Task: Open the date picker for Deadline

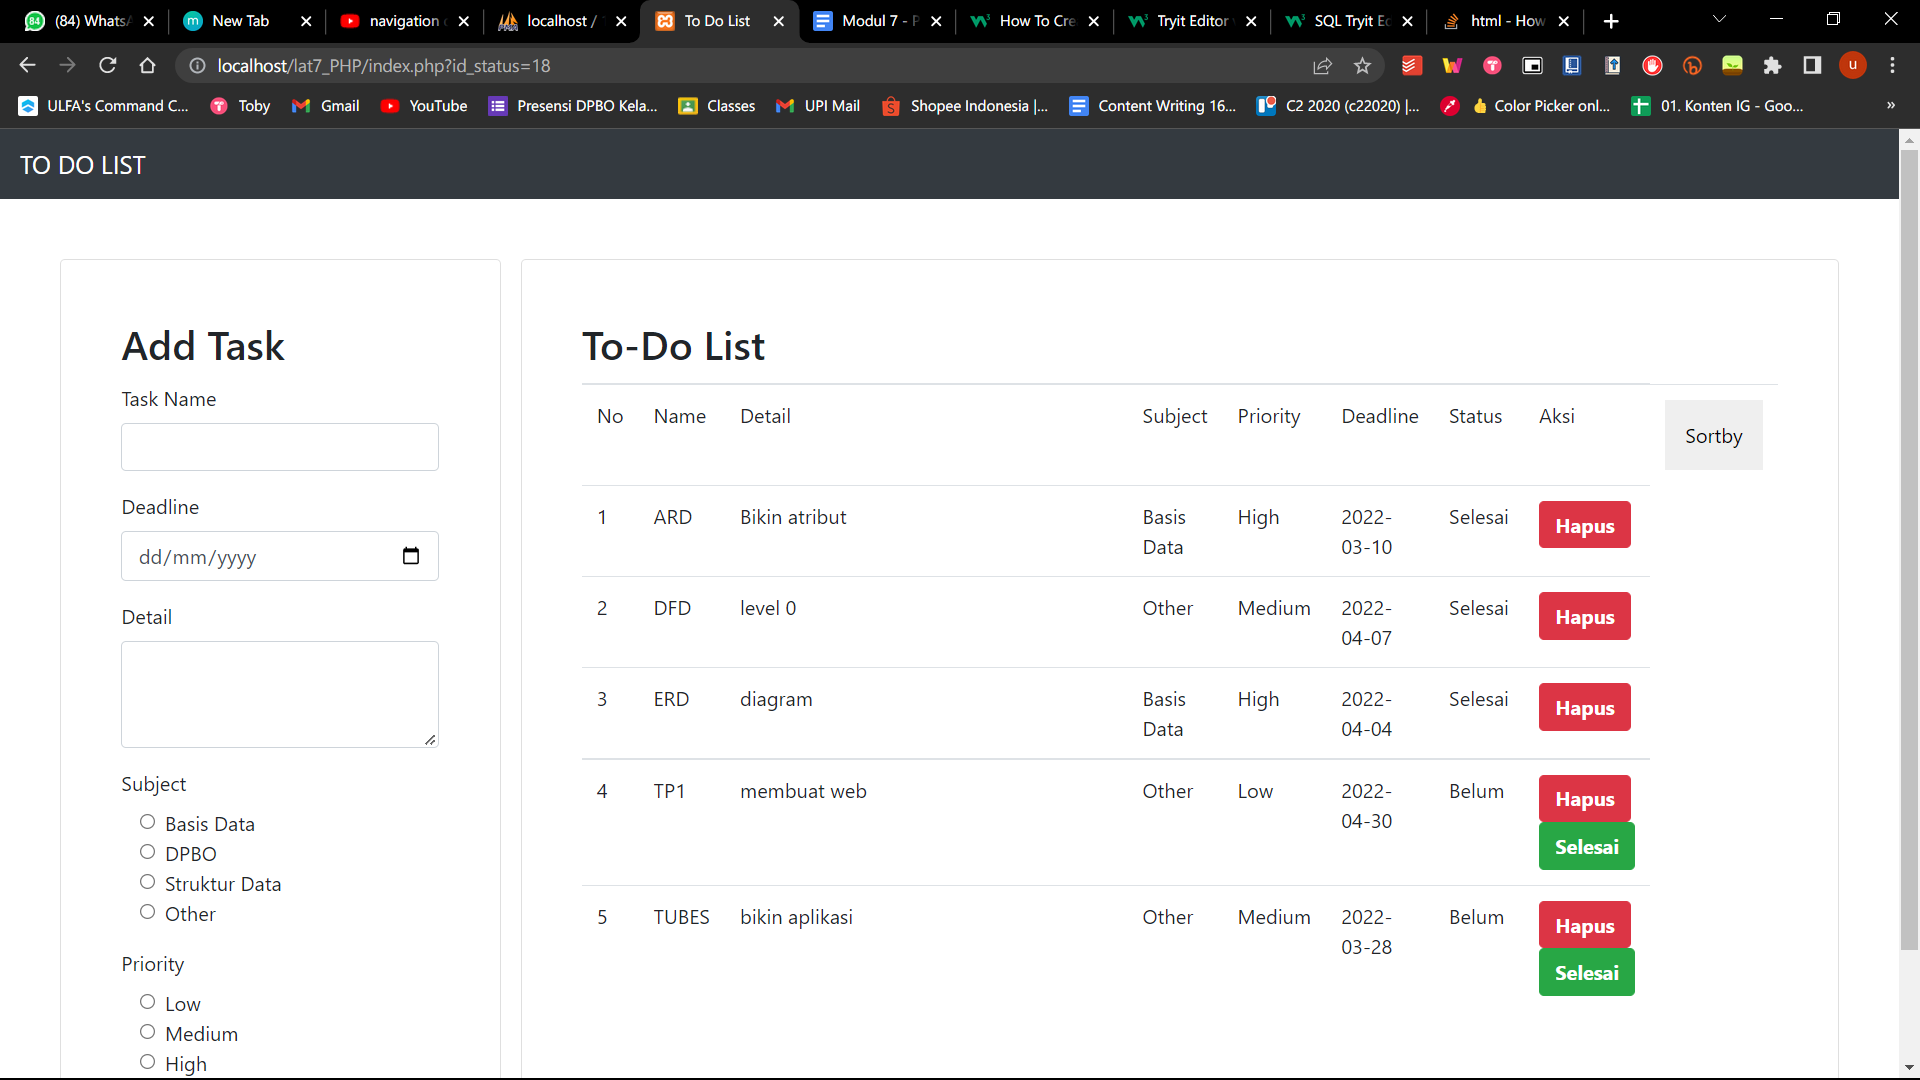Action: pyautogui.click(x=411, y=556)
